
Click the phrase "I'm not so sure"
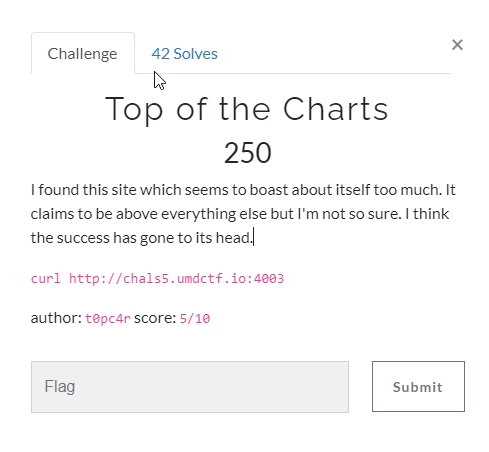349,214
